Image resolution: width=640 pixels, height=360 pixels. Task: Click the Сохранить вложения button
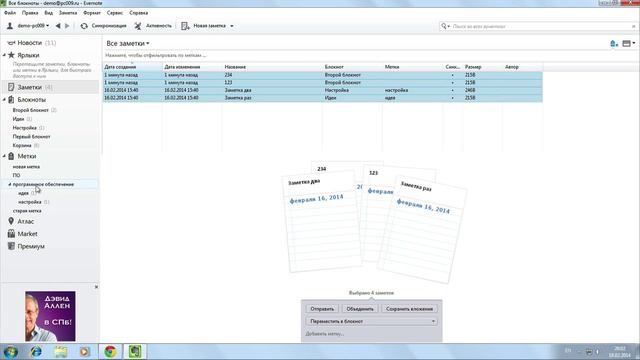[x=409, y=309]
